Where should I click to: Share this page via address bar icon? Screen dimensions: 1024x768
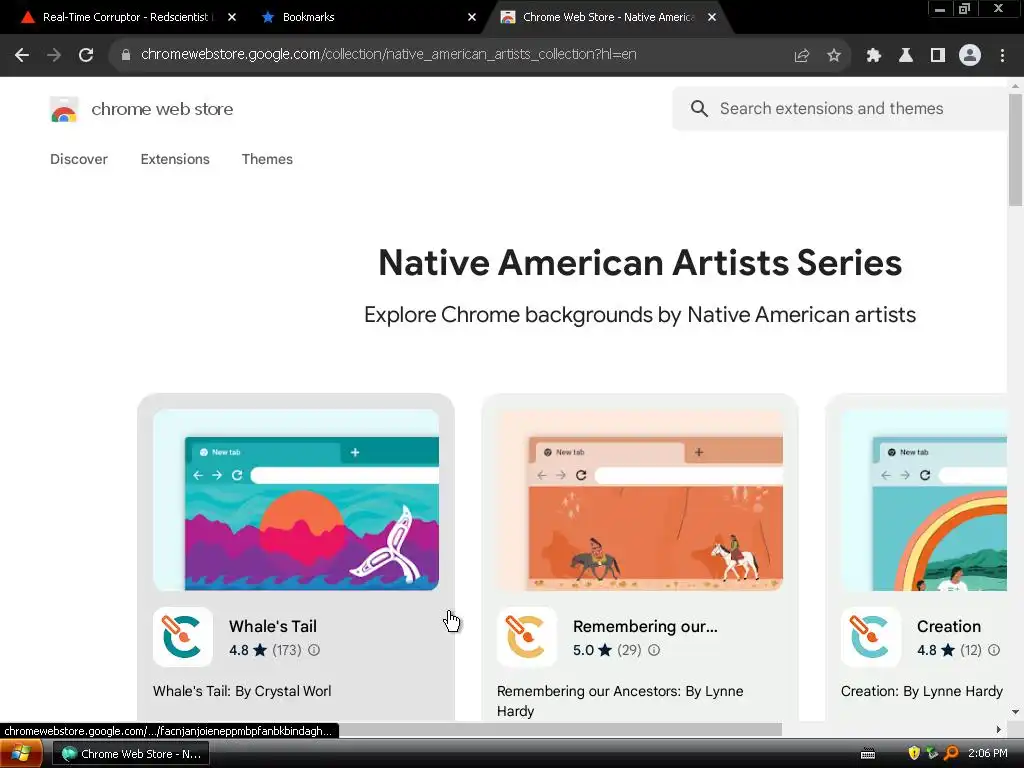tap(801, 55)
